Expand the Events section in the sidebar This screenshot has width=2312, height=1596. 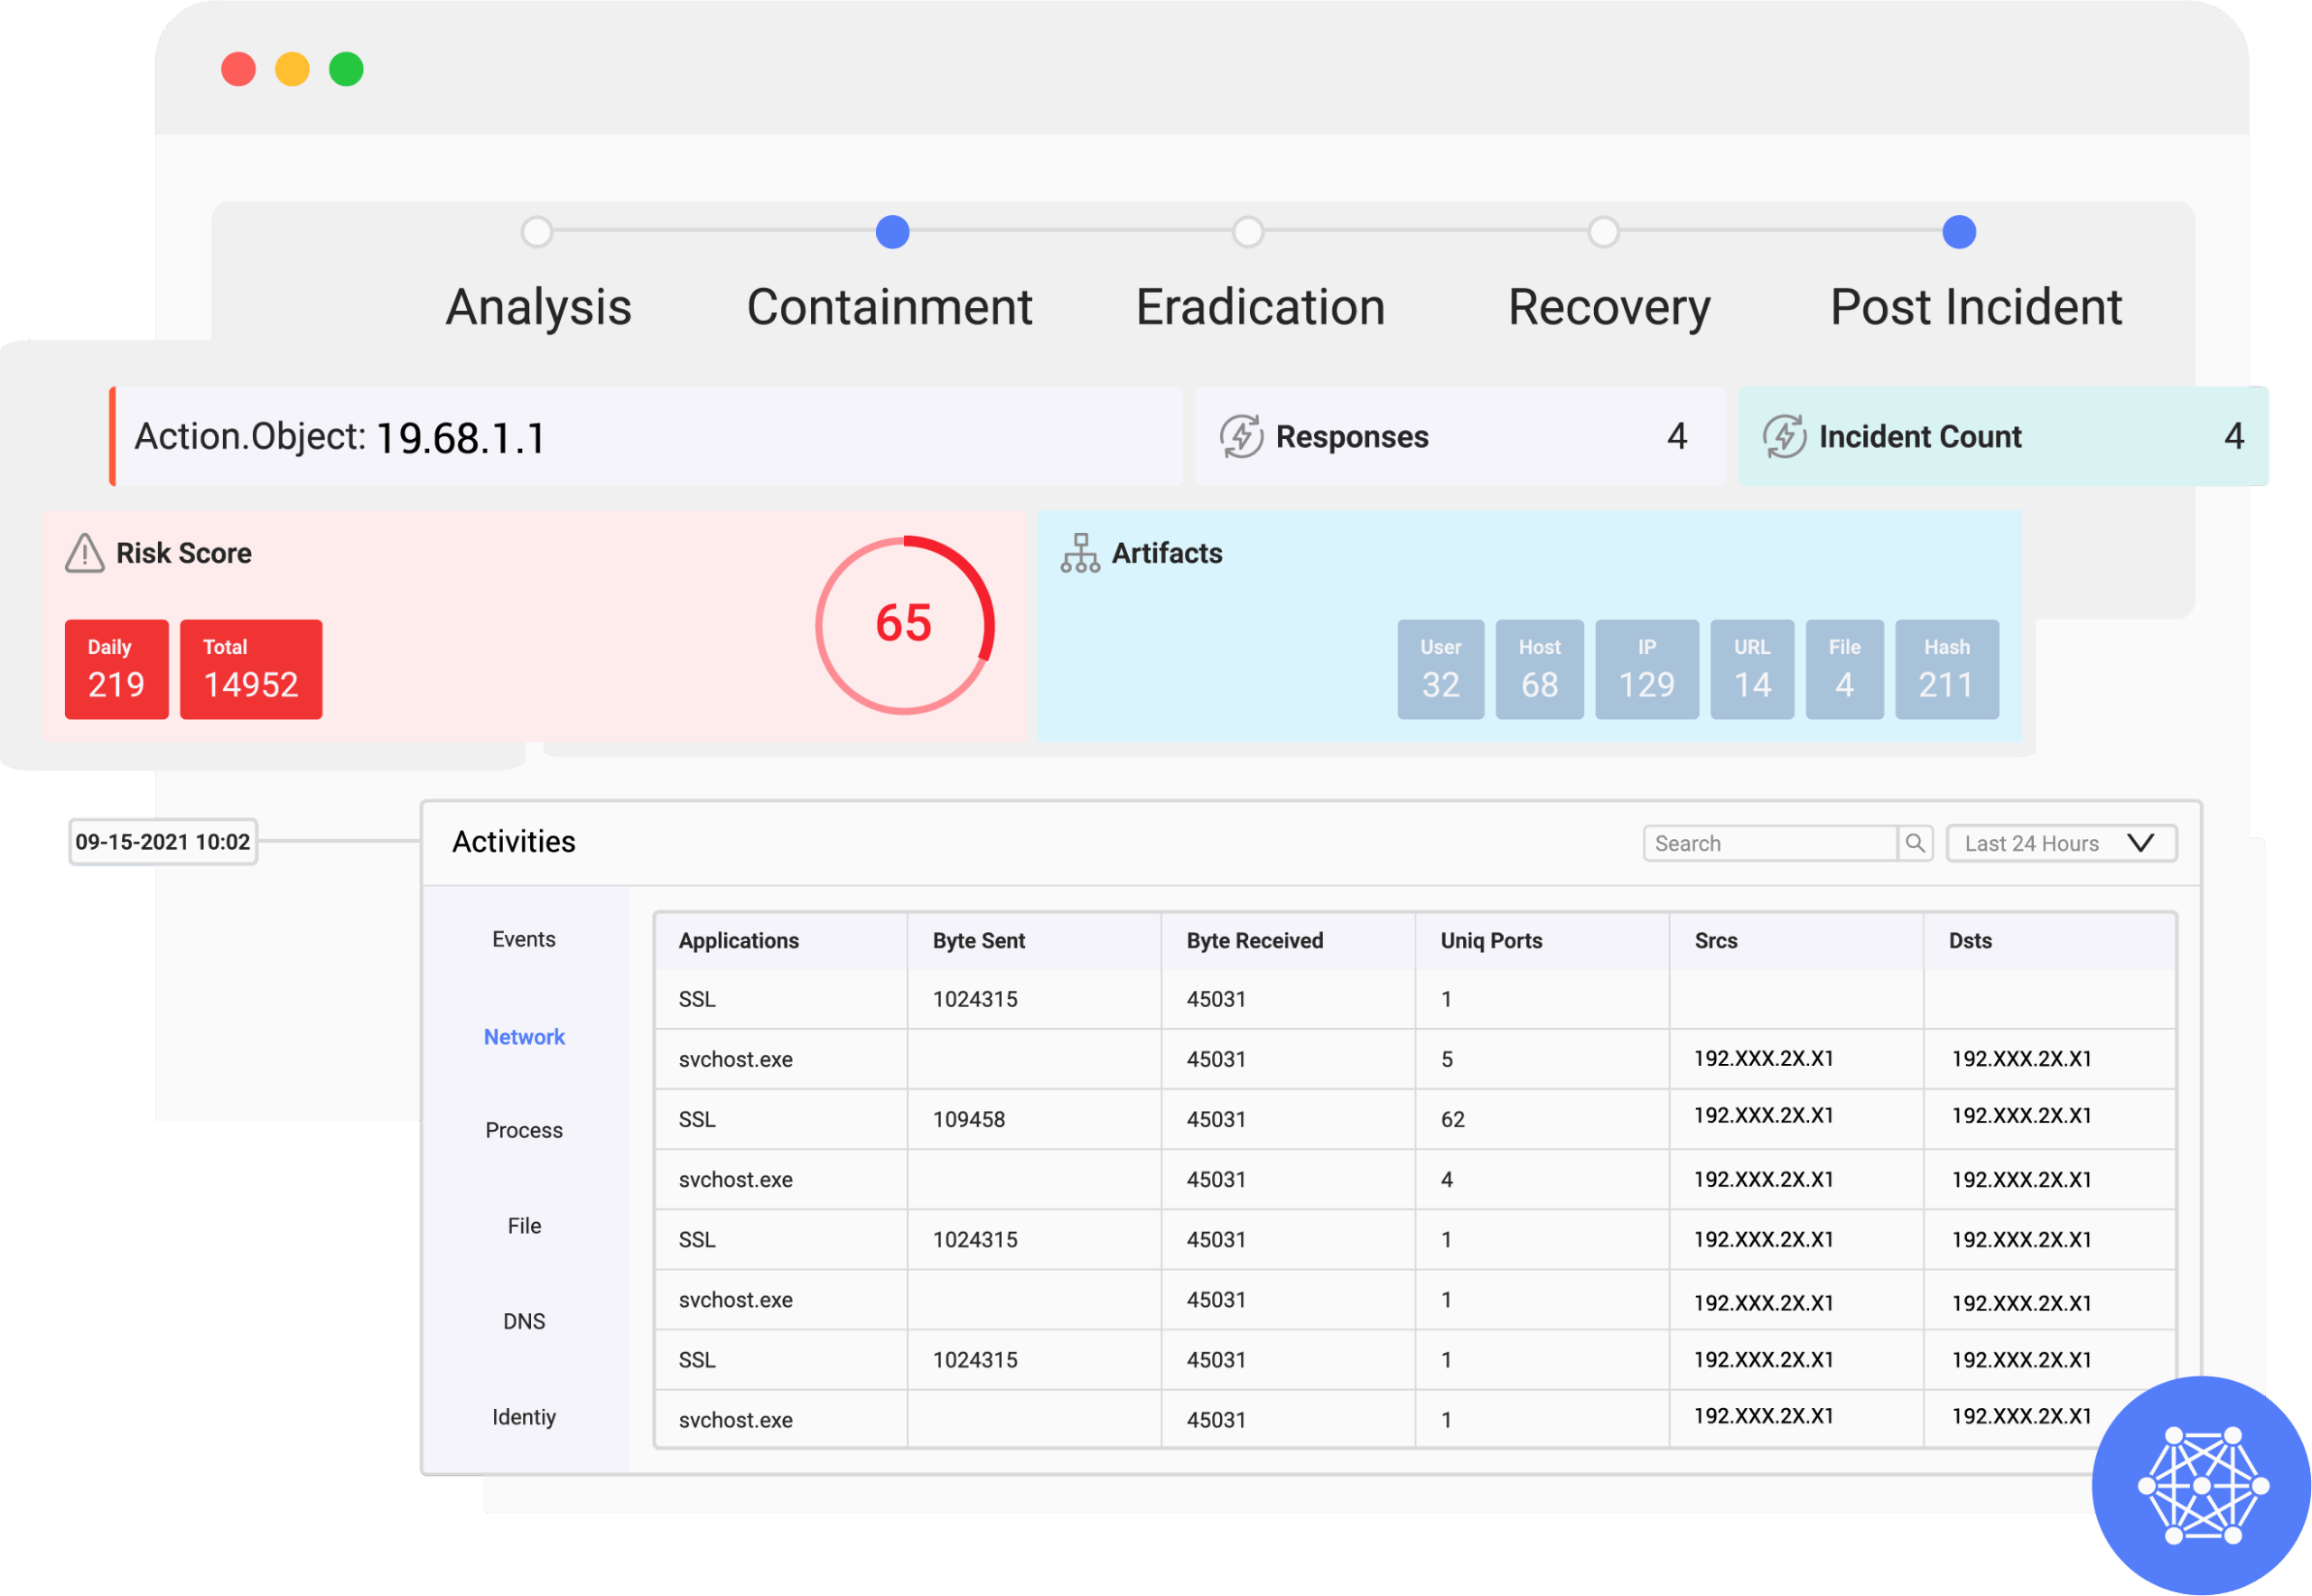523,939
